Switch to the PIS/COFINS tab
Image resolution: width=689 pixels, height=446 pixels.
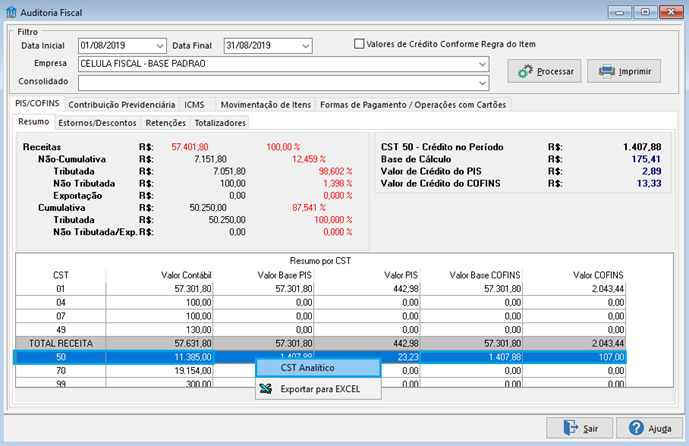pyautogui.click(x=37, y=103)
